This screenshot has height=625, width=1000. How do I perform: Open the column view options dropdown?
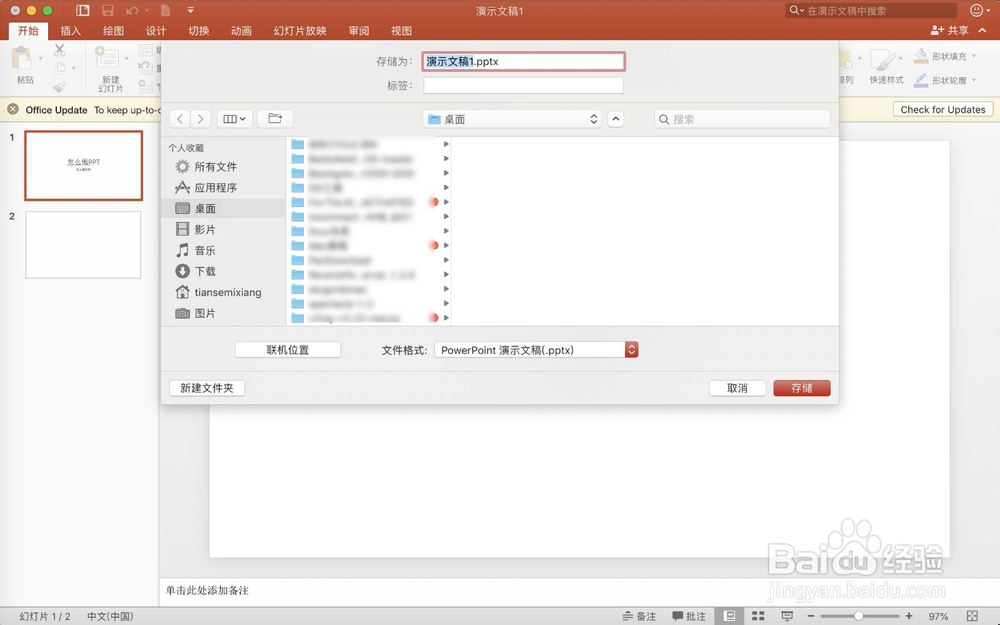[x=234, y=118]
